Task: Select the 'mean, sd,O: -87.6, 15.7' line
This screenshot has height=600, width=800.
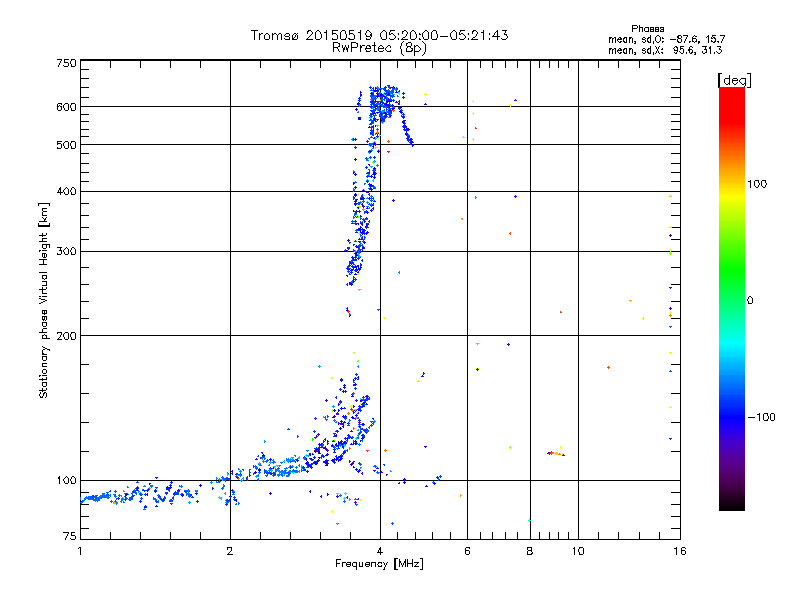Action: point(666,39)
